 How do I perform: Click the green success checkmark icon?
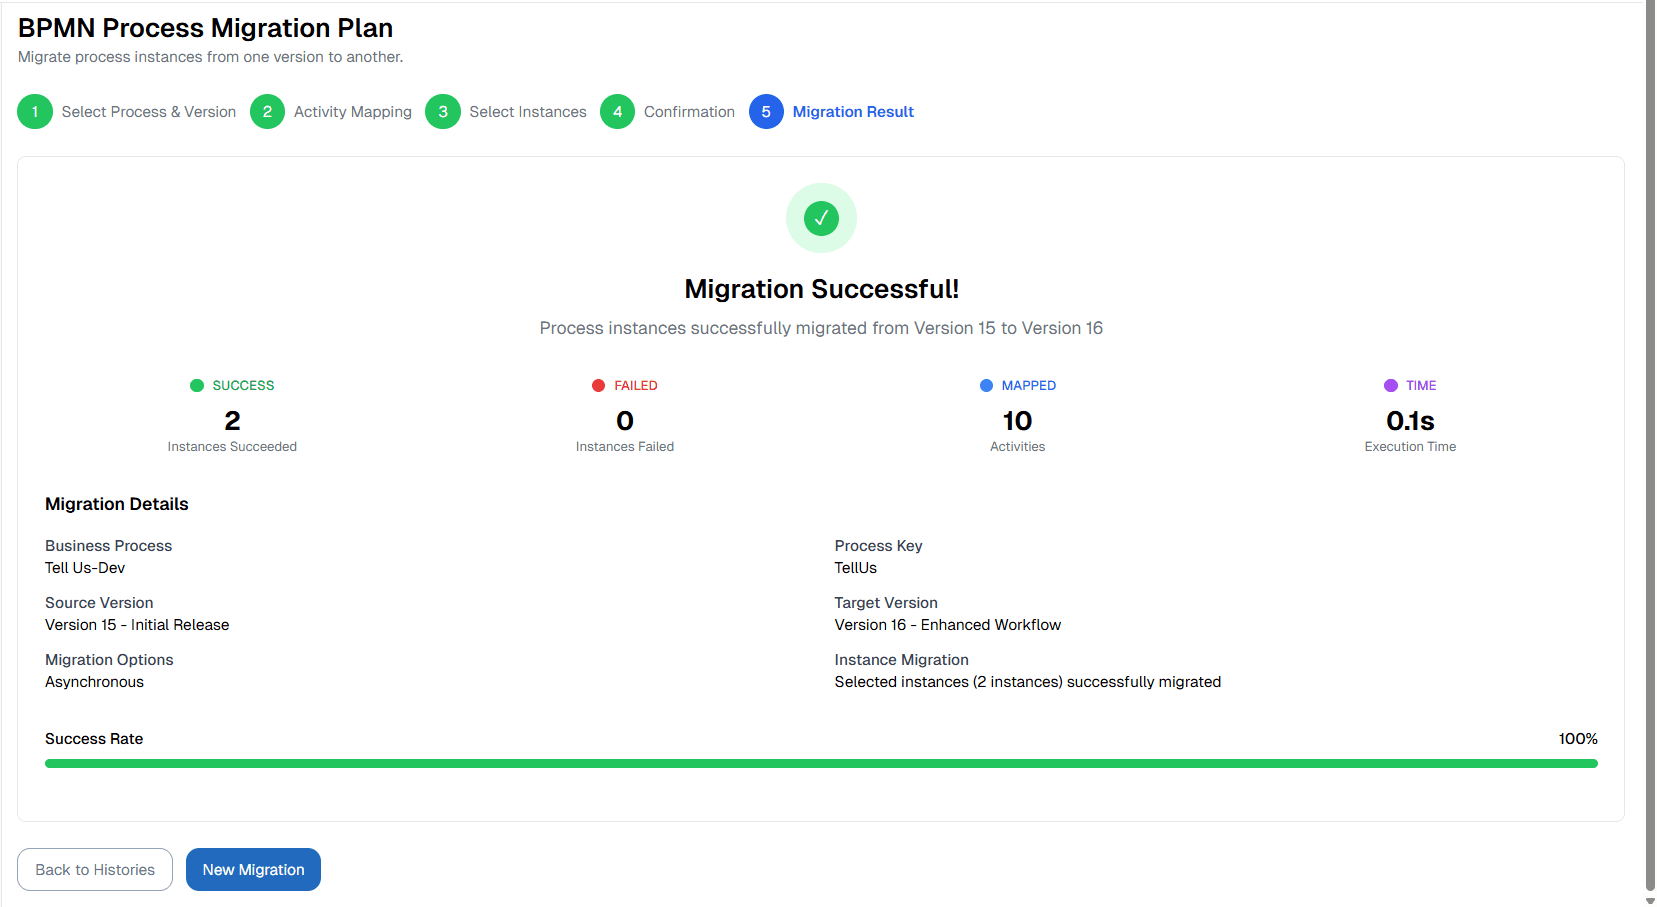[x=820, y=217]
